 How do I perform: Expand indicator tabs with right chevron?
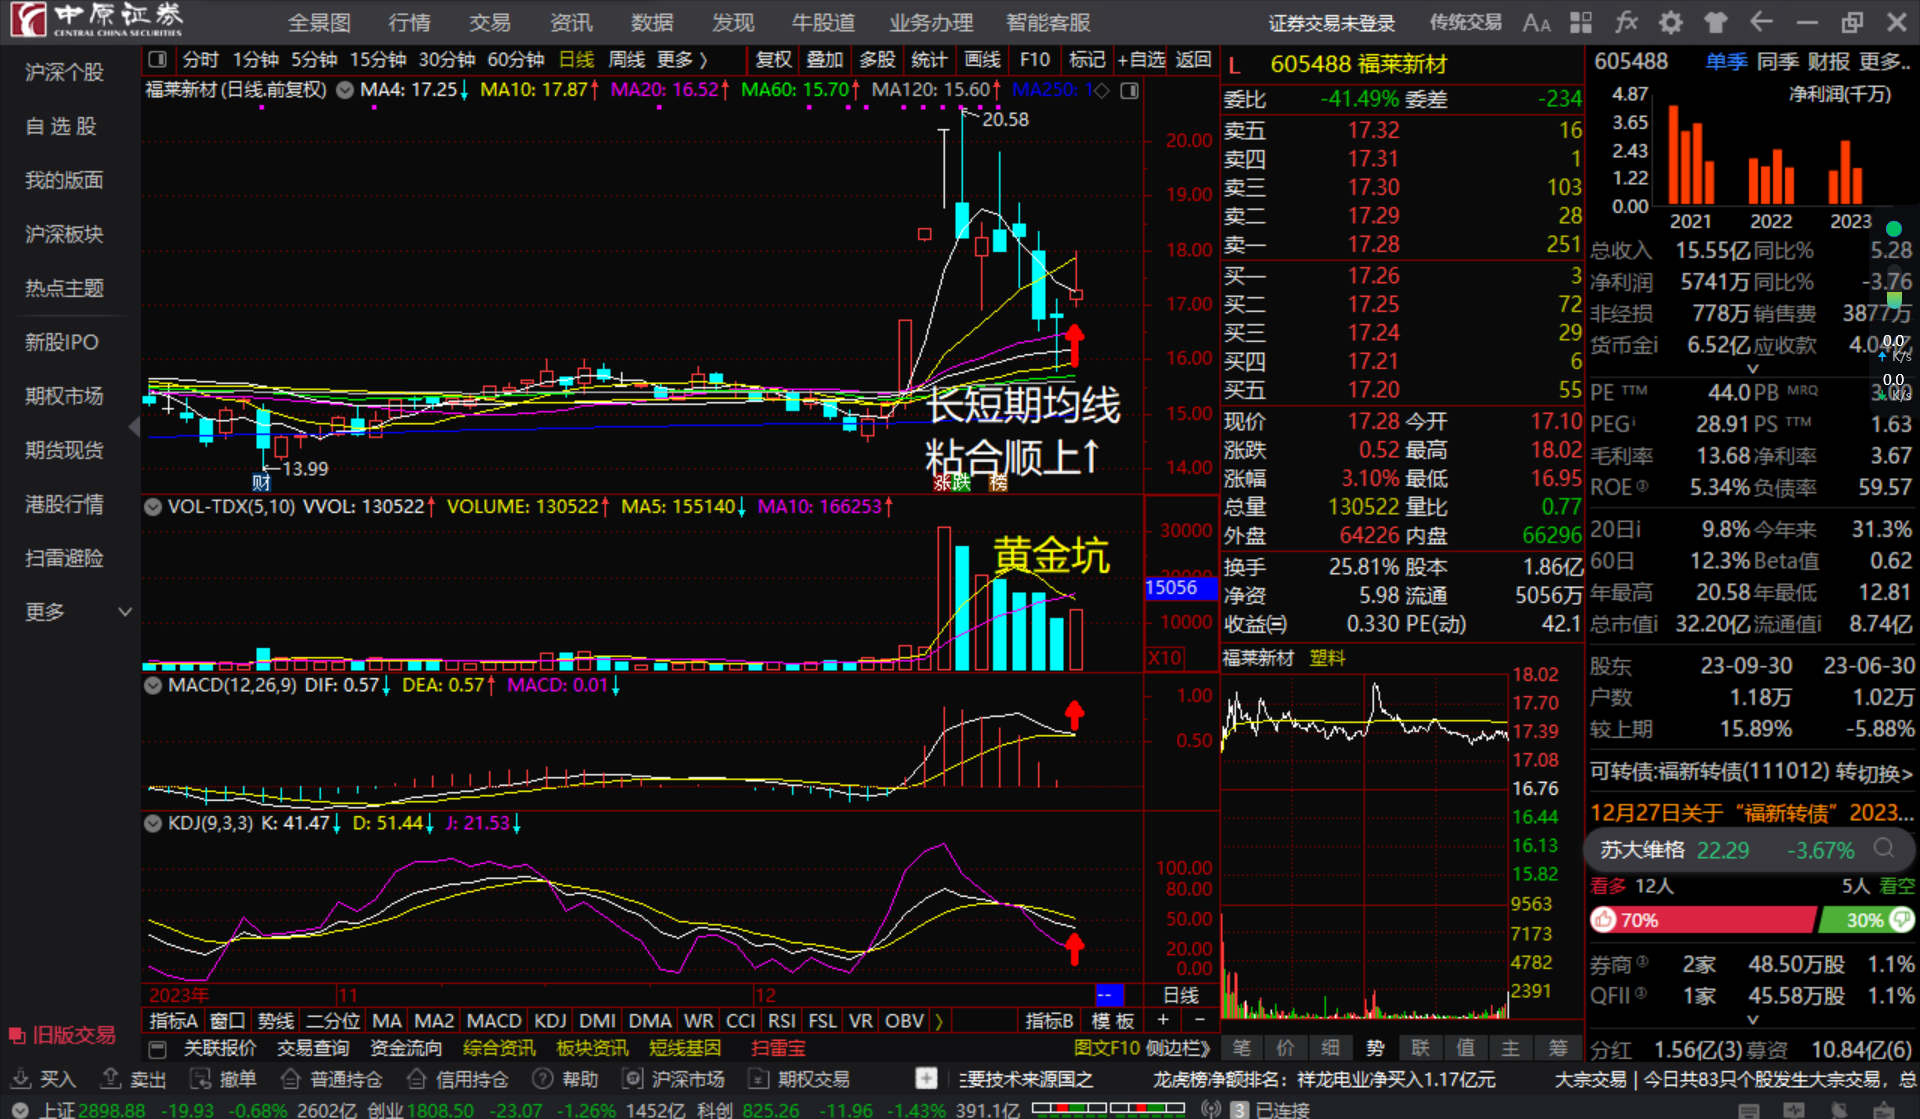pyautogui.click(x=938, y=1021)
